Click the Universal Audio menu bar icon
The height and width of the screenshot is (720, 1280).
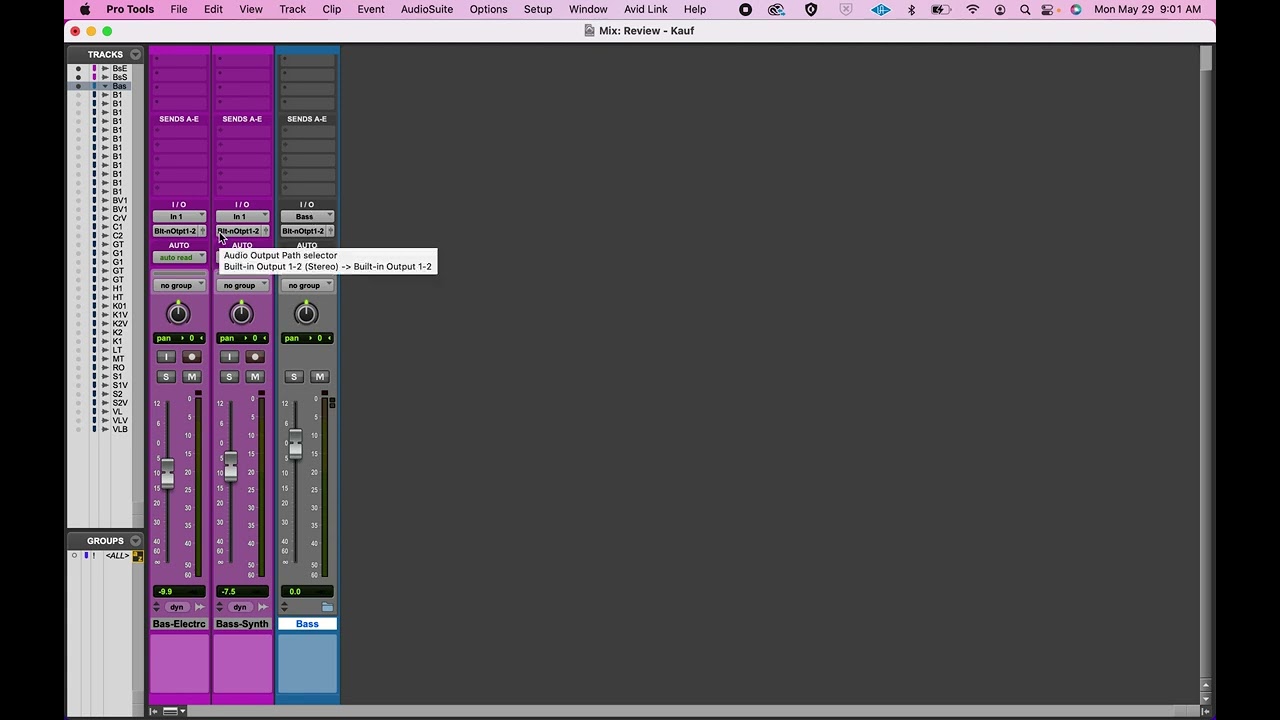[x=881, y=9]
